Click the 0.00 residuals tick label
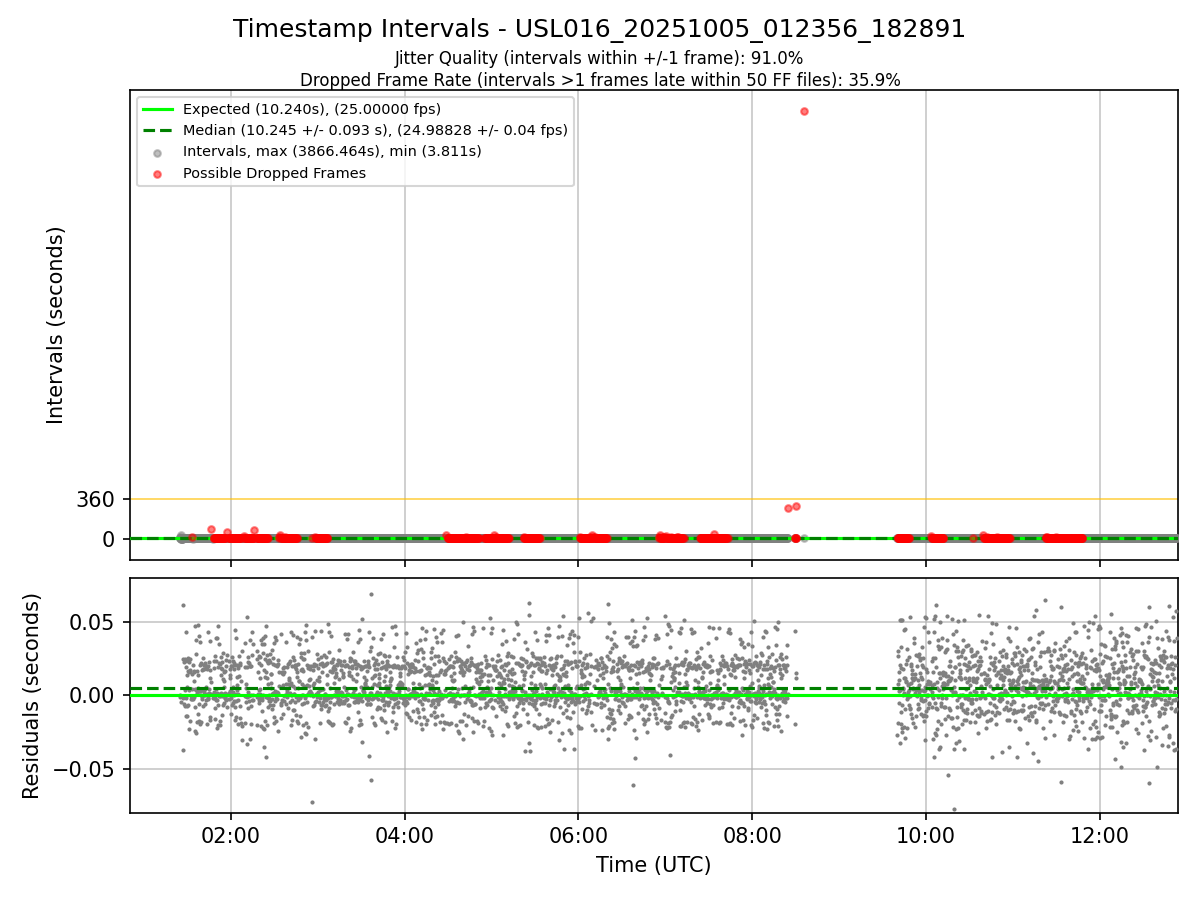The image size is (1200, 900). point(94,695)
